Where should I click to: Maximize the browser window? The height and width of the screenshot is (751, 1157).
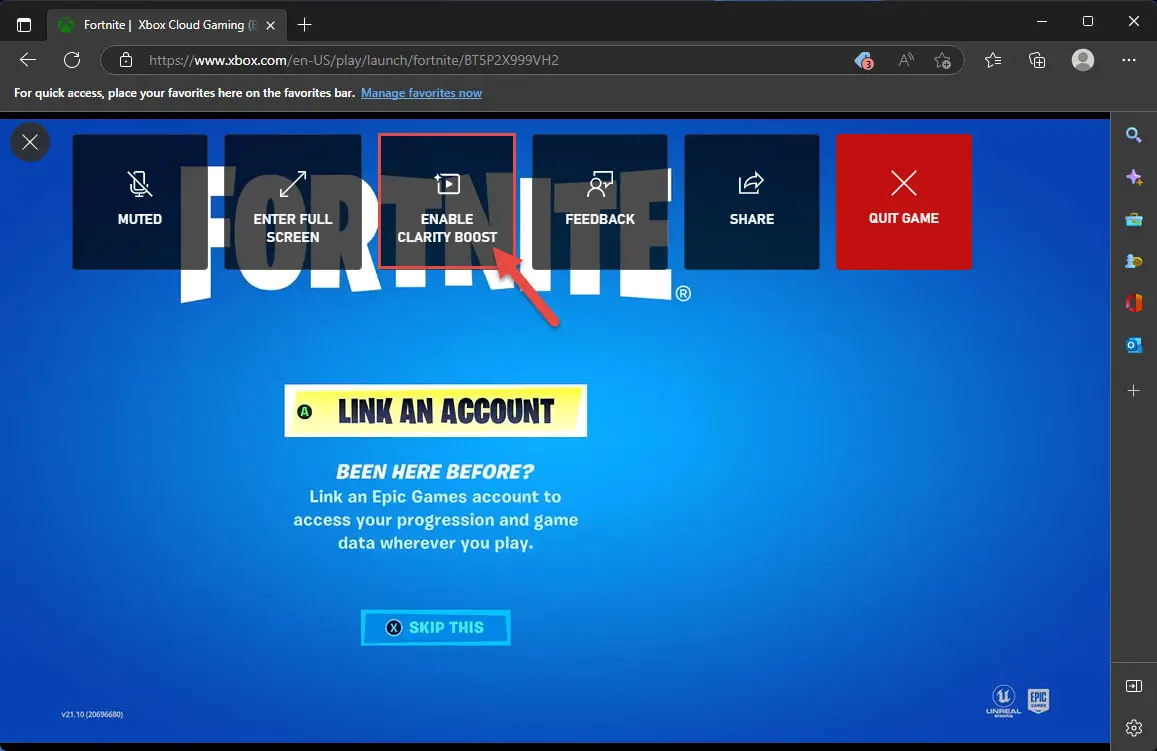[1088, 21]
